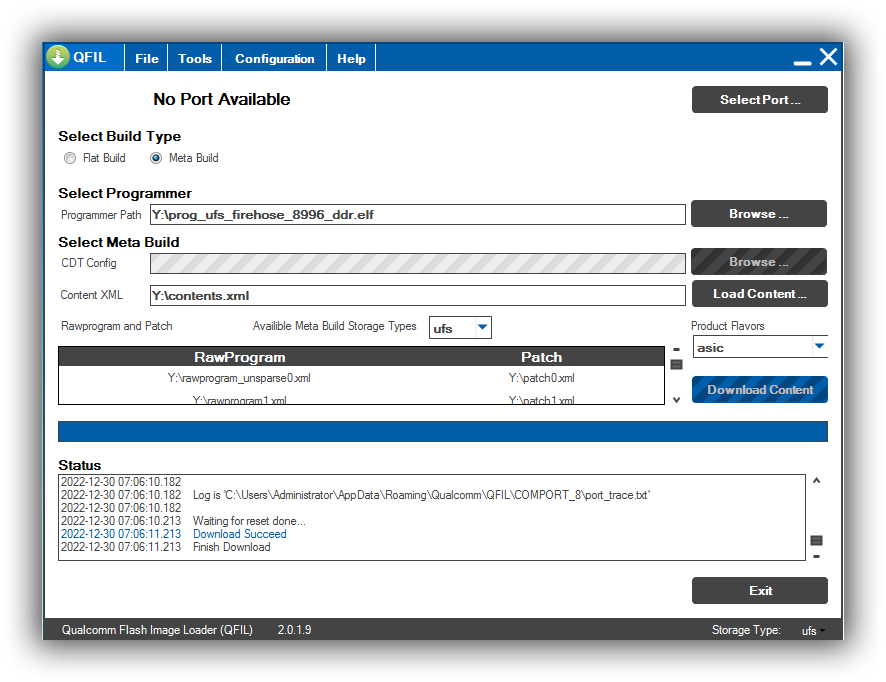
Task: Expand the ufs storage types dropdown
Action: [483, 327]
